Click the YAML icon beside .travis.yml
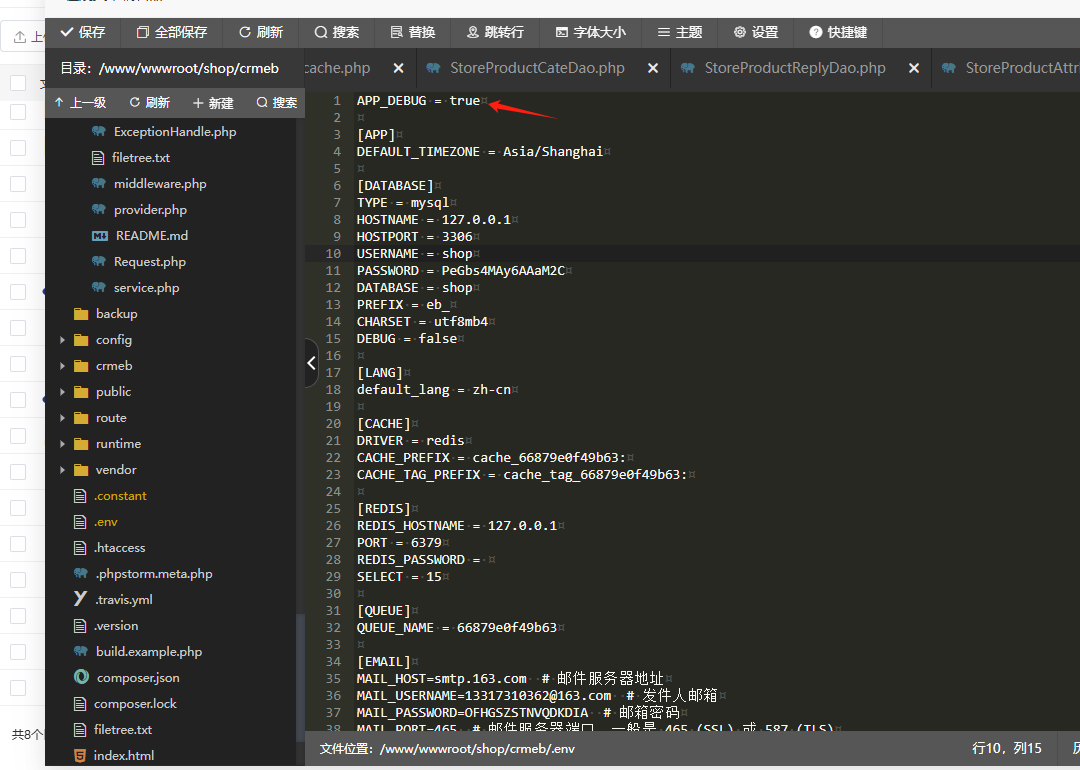The image size is (1080, 770). 80,599
